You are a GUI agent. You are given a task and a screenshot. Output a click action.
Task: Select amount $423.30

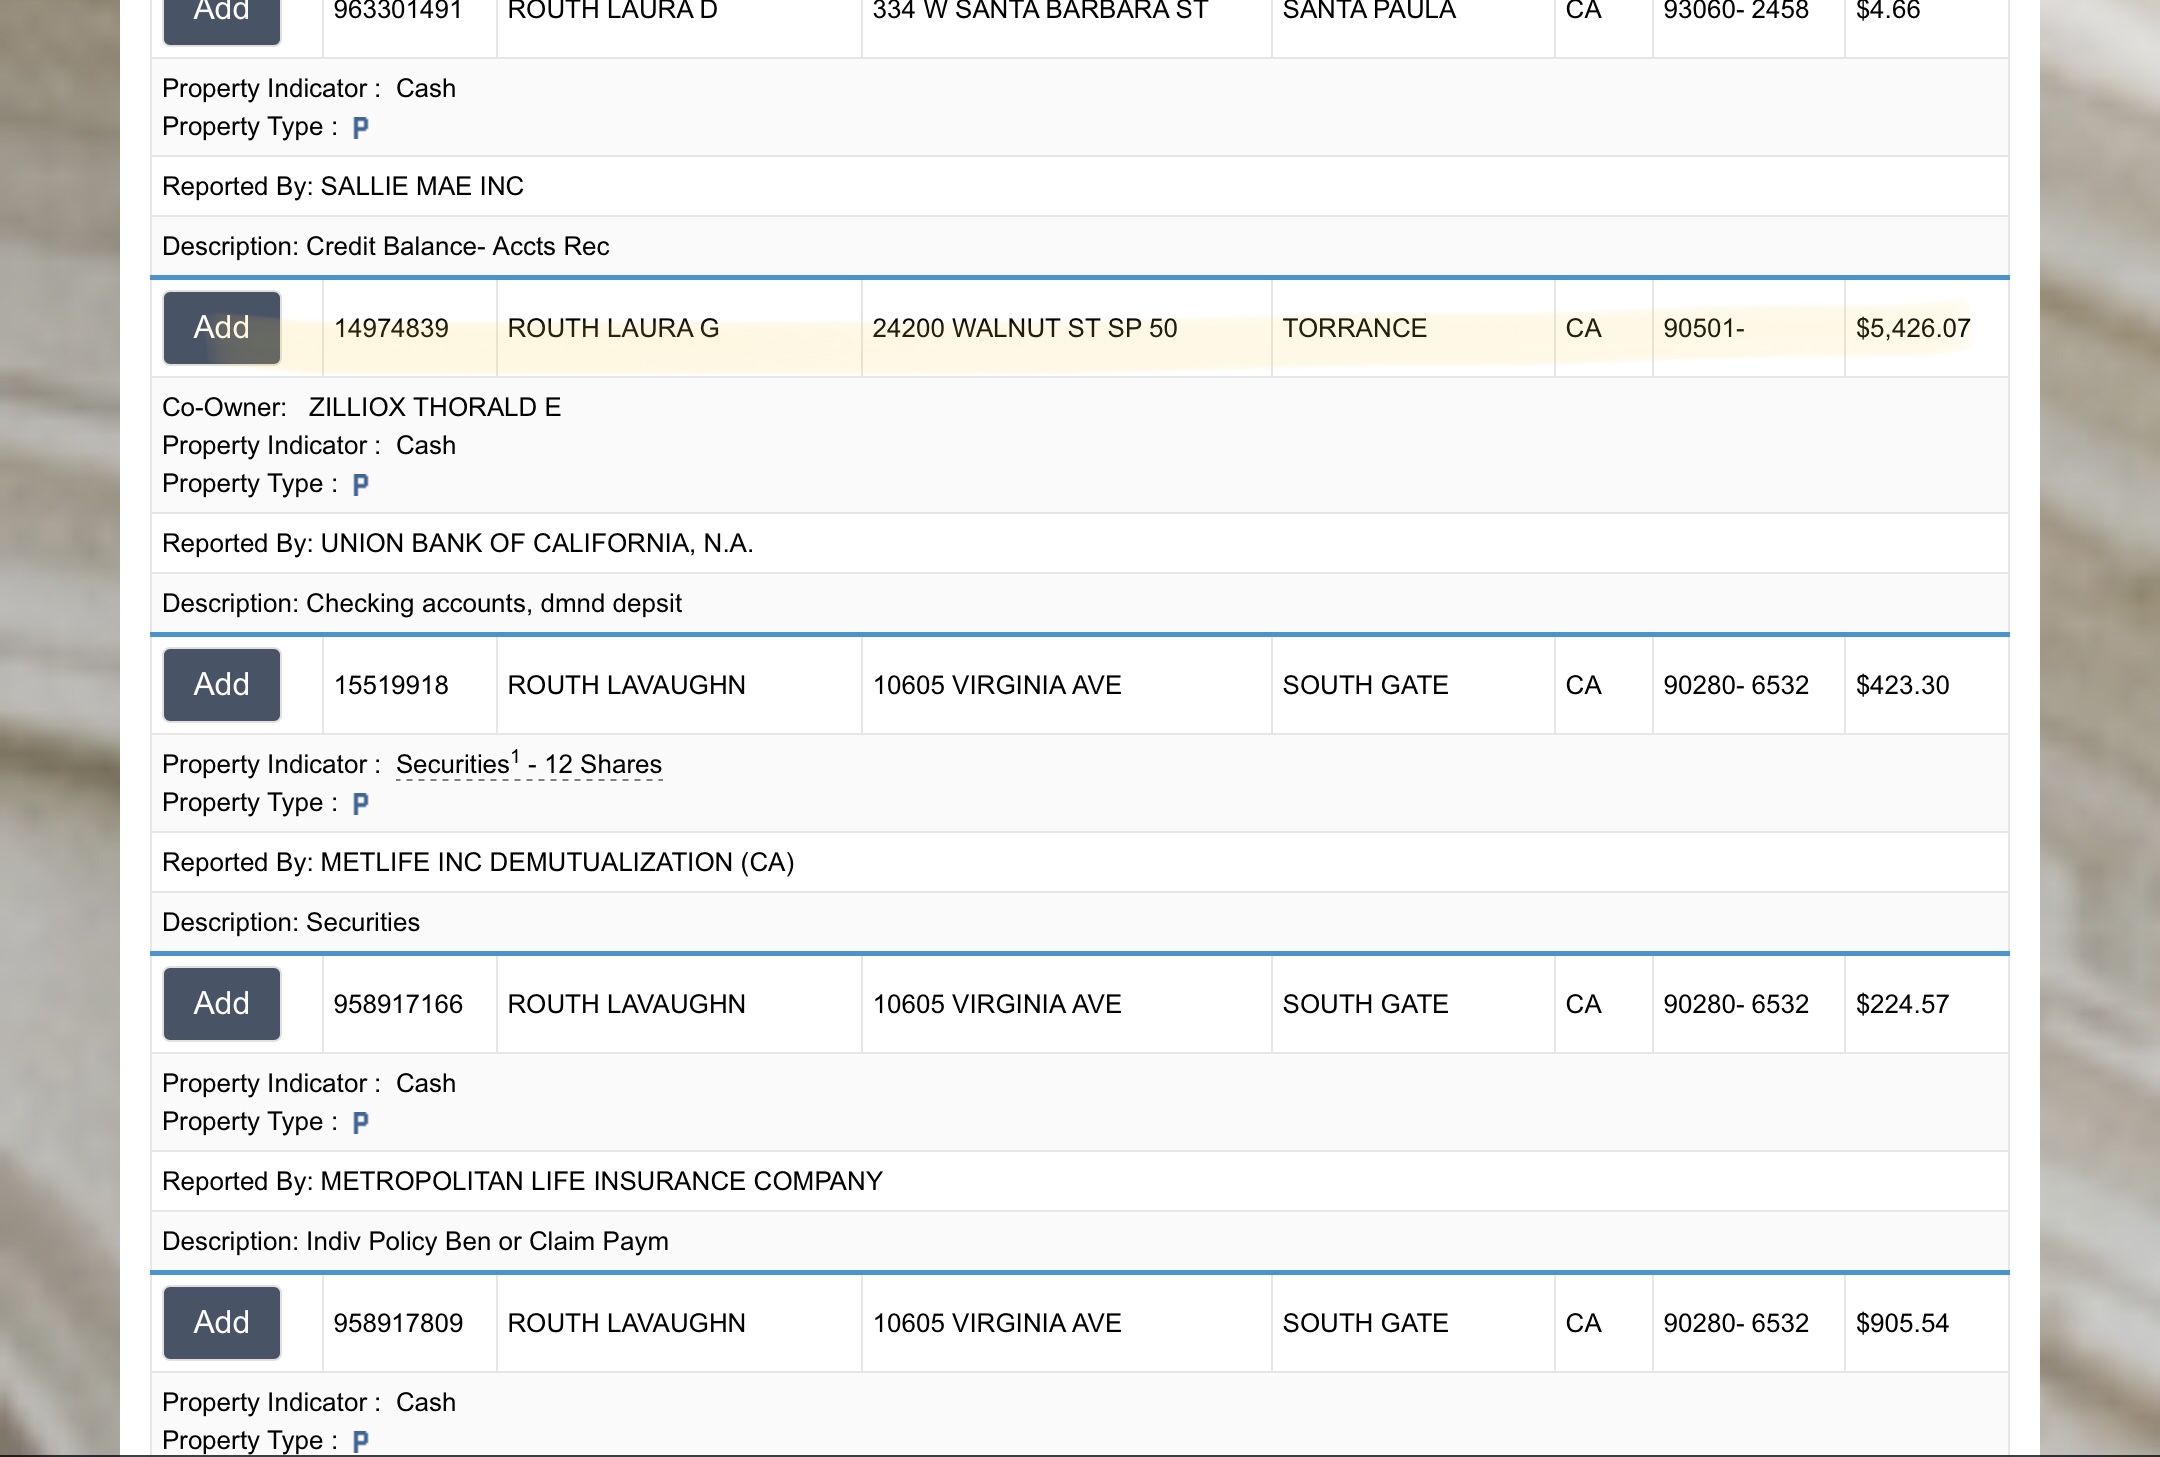click(1903, 685)
